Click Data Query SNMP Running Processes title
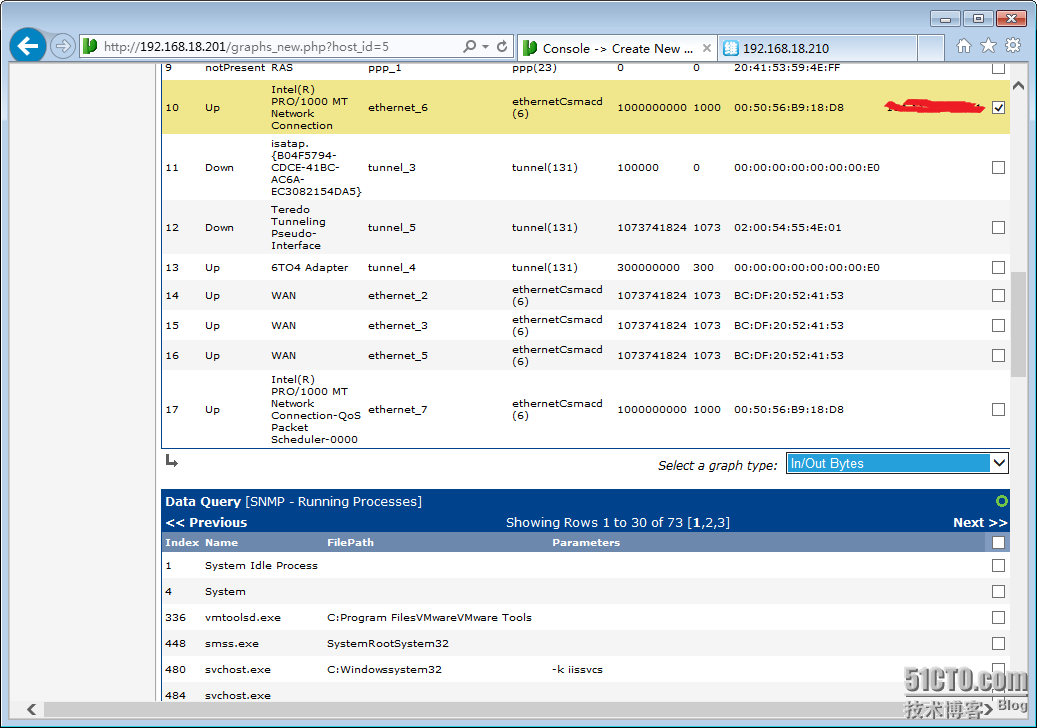This screenshot has width=1037, height=728. [293, 501]
